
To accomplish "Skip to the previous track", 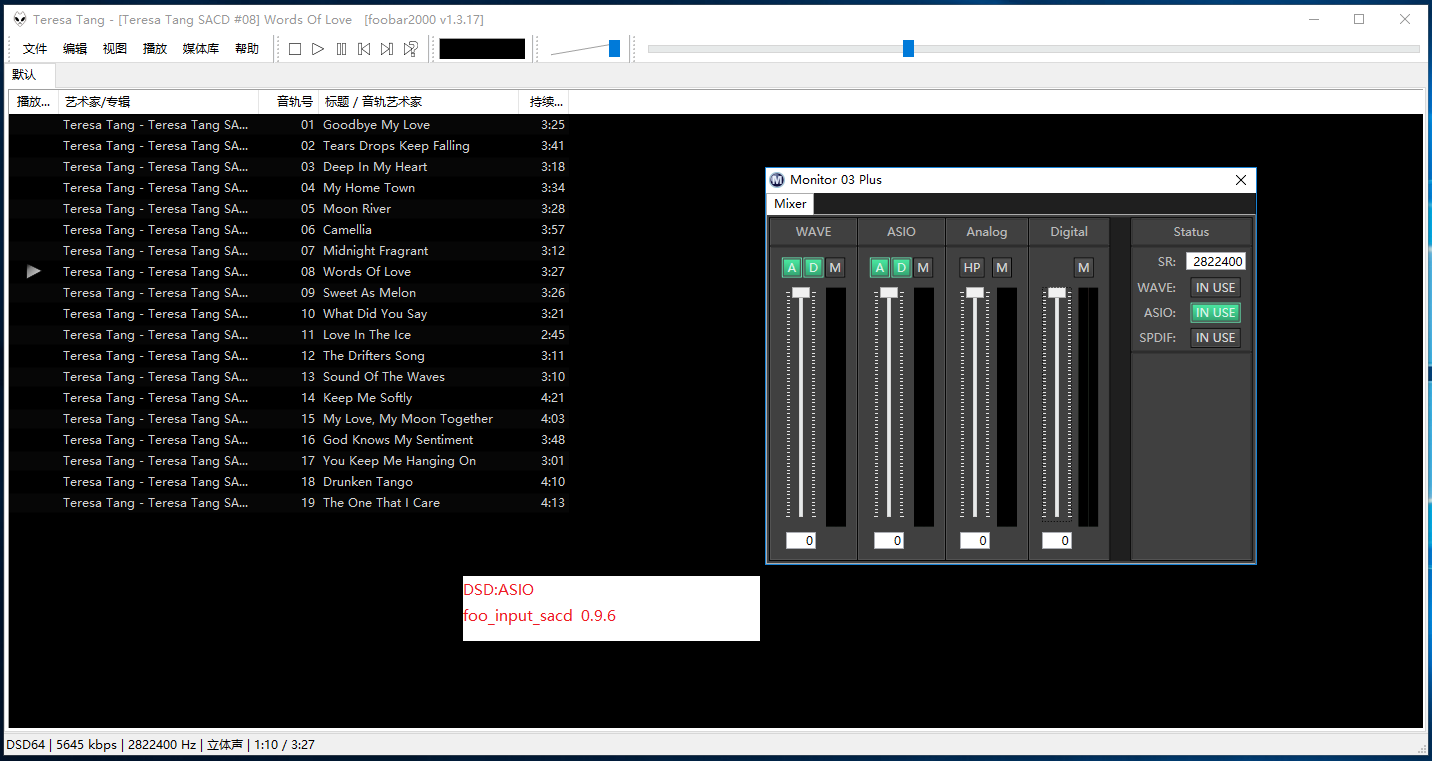I will [364, 49].
